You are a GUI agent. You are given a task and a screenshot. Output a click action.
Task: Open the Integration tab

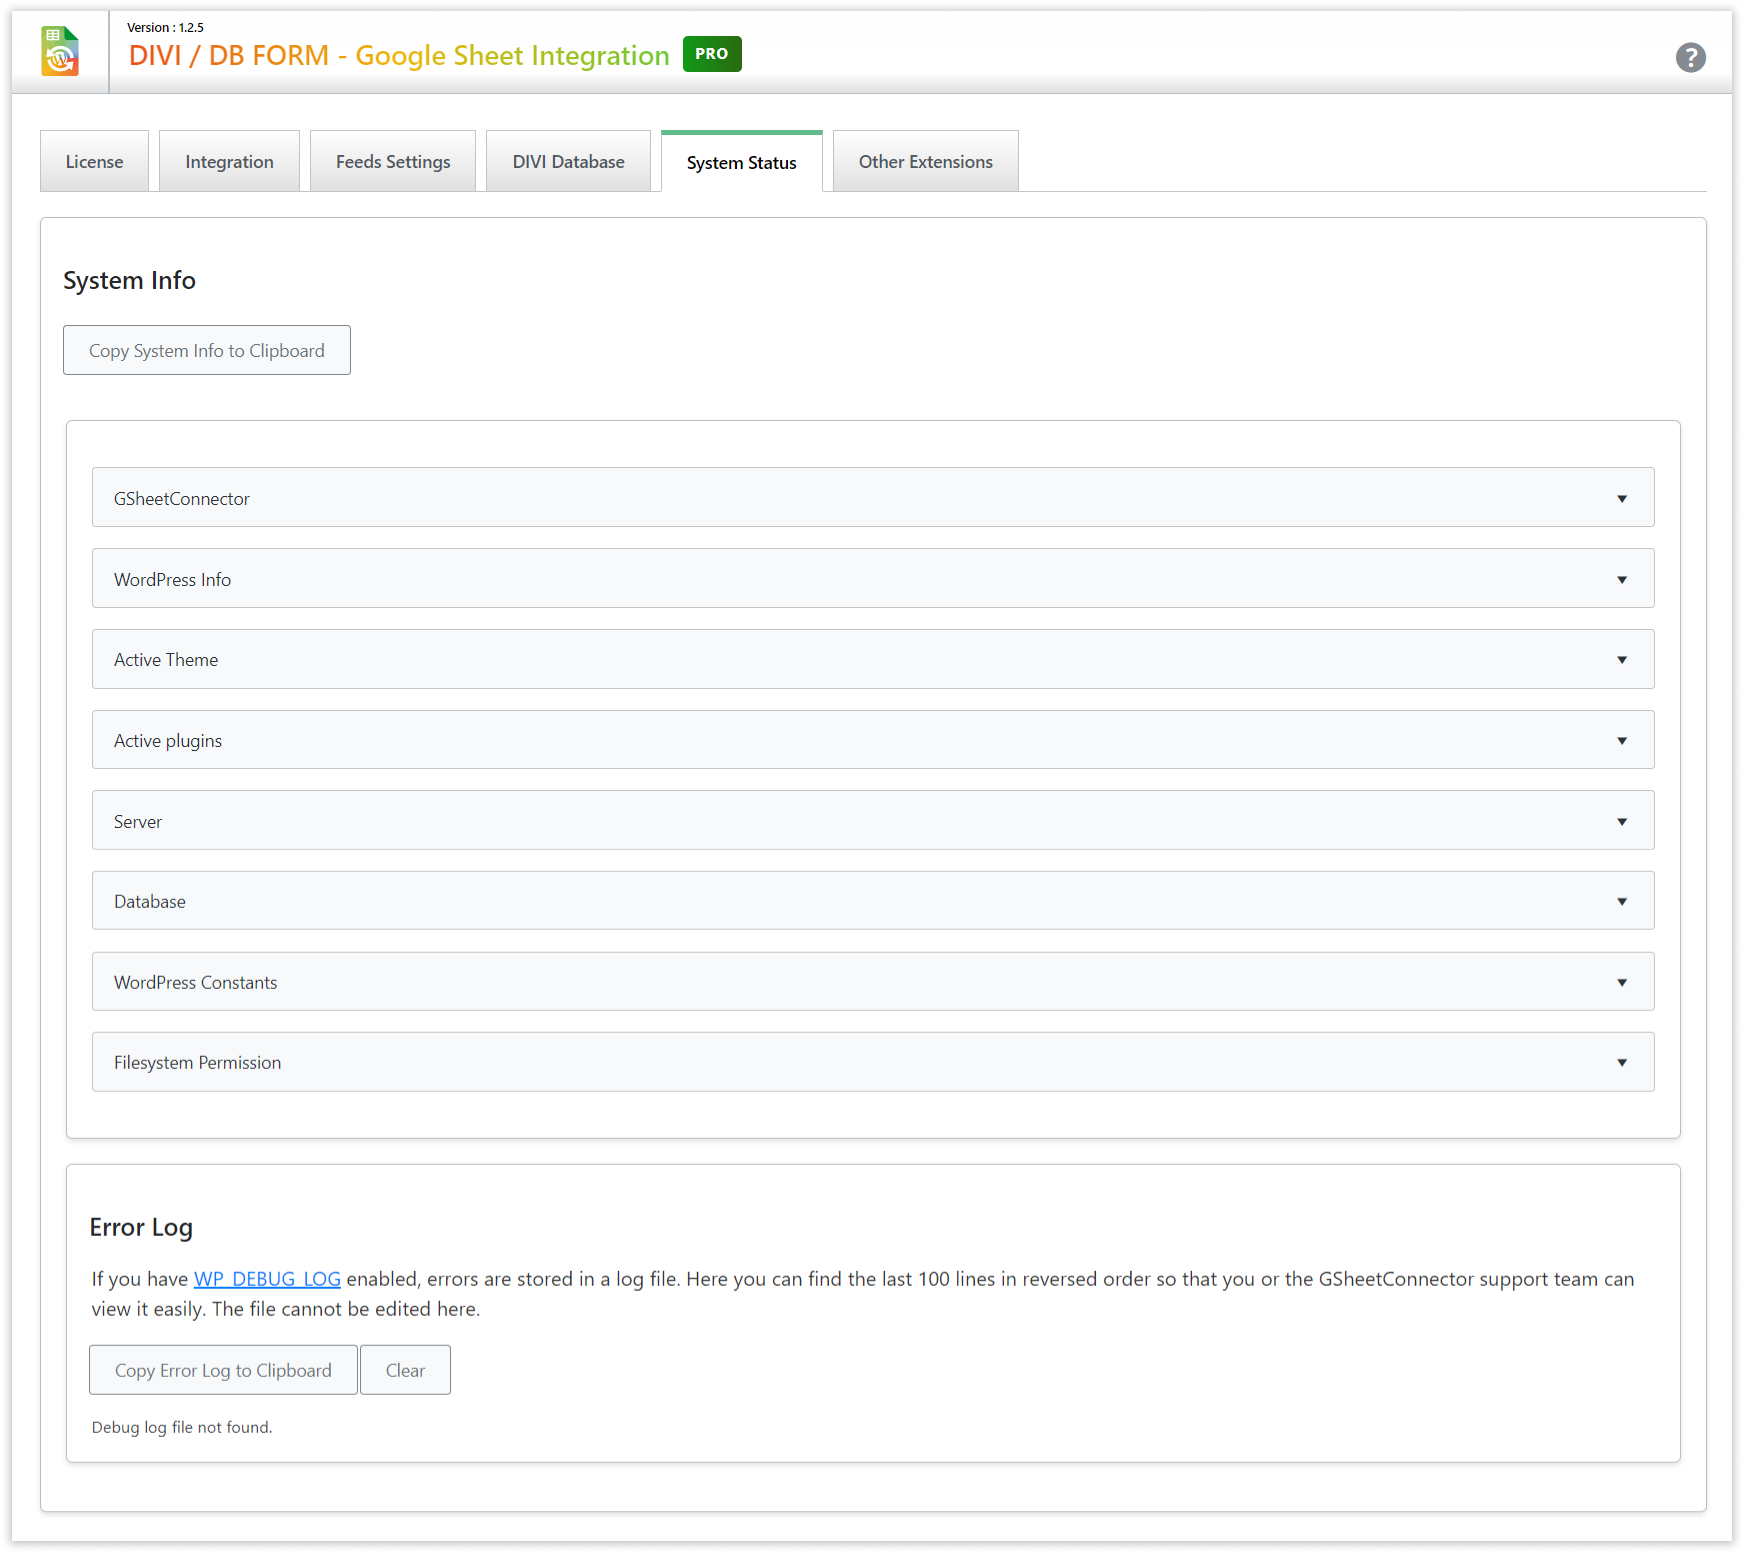click(x=229, y=162)
